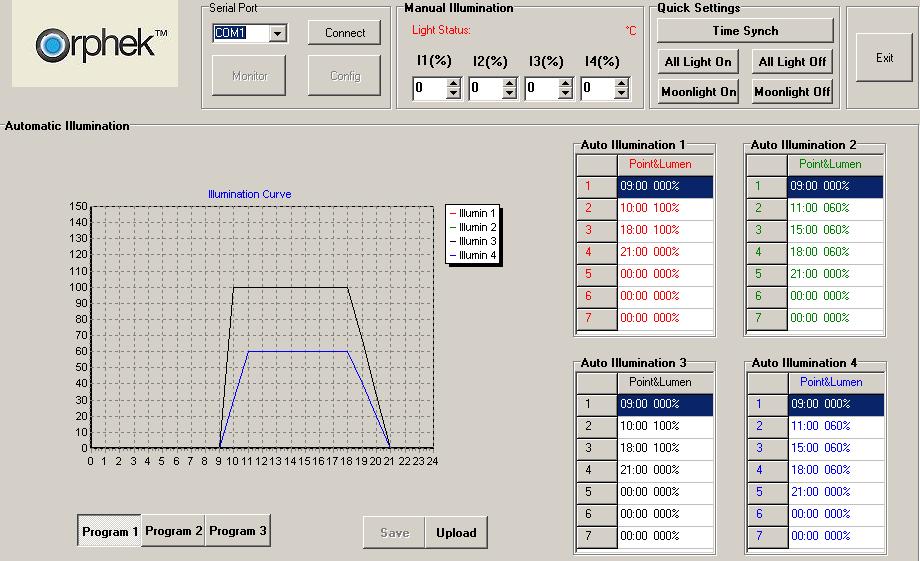
Task: Select Auto Illumination 4 row number 7
Action: (768, 536)
